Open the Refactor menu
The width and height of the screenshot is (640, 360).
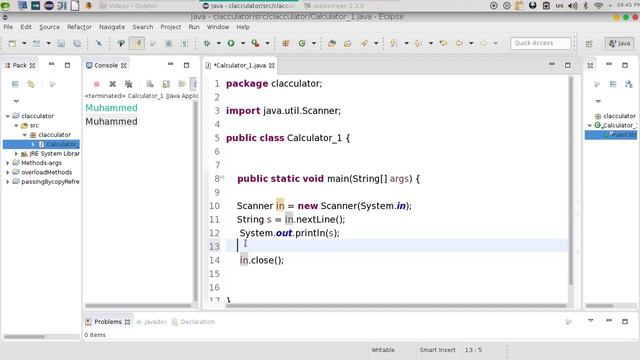(x=79, y=27)
